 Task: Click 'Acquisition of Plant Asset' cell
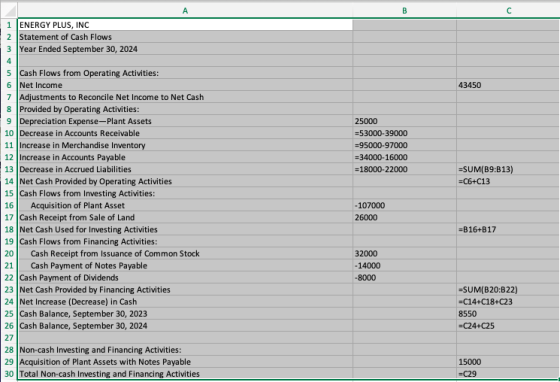pyautogui.click(x=185, y=206)
